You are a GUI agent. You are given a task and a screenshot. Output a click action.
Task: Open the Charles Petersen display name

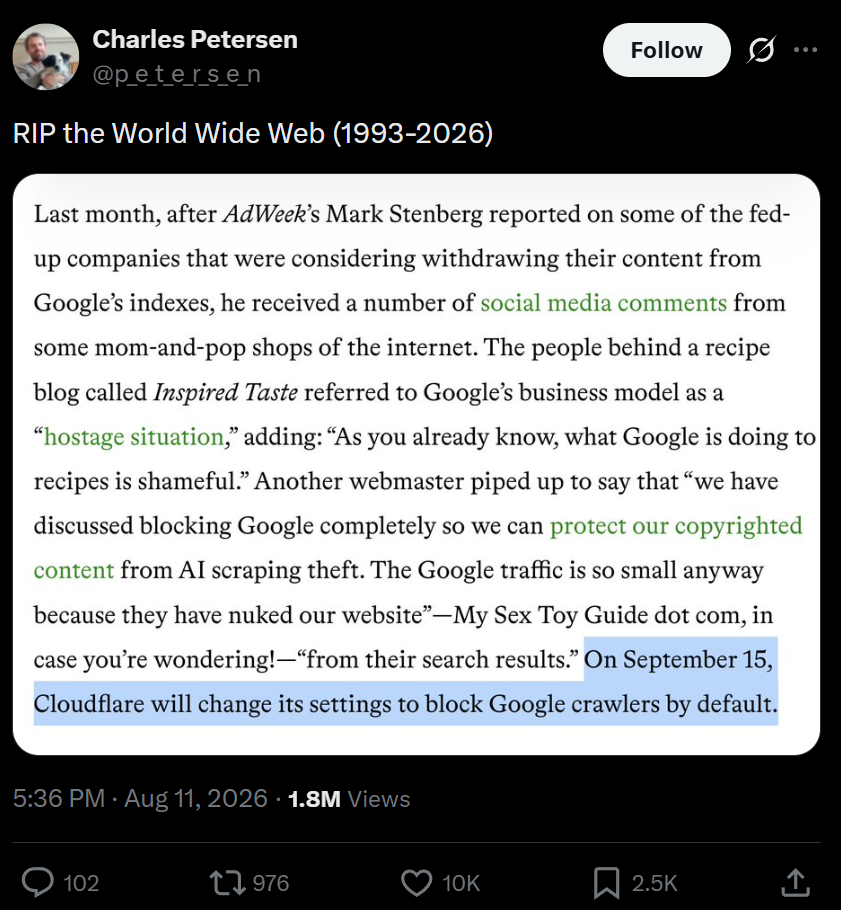click(x=194, y=39)
